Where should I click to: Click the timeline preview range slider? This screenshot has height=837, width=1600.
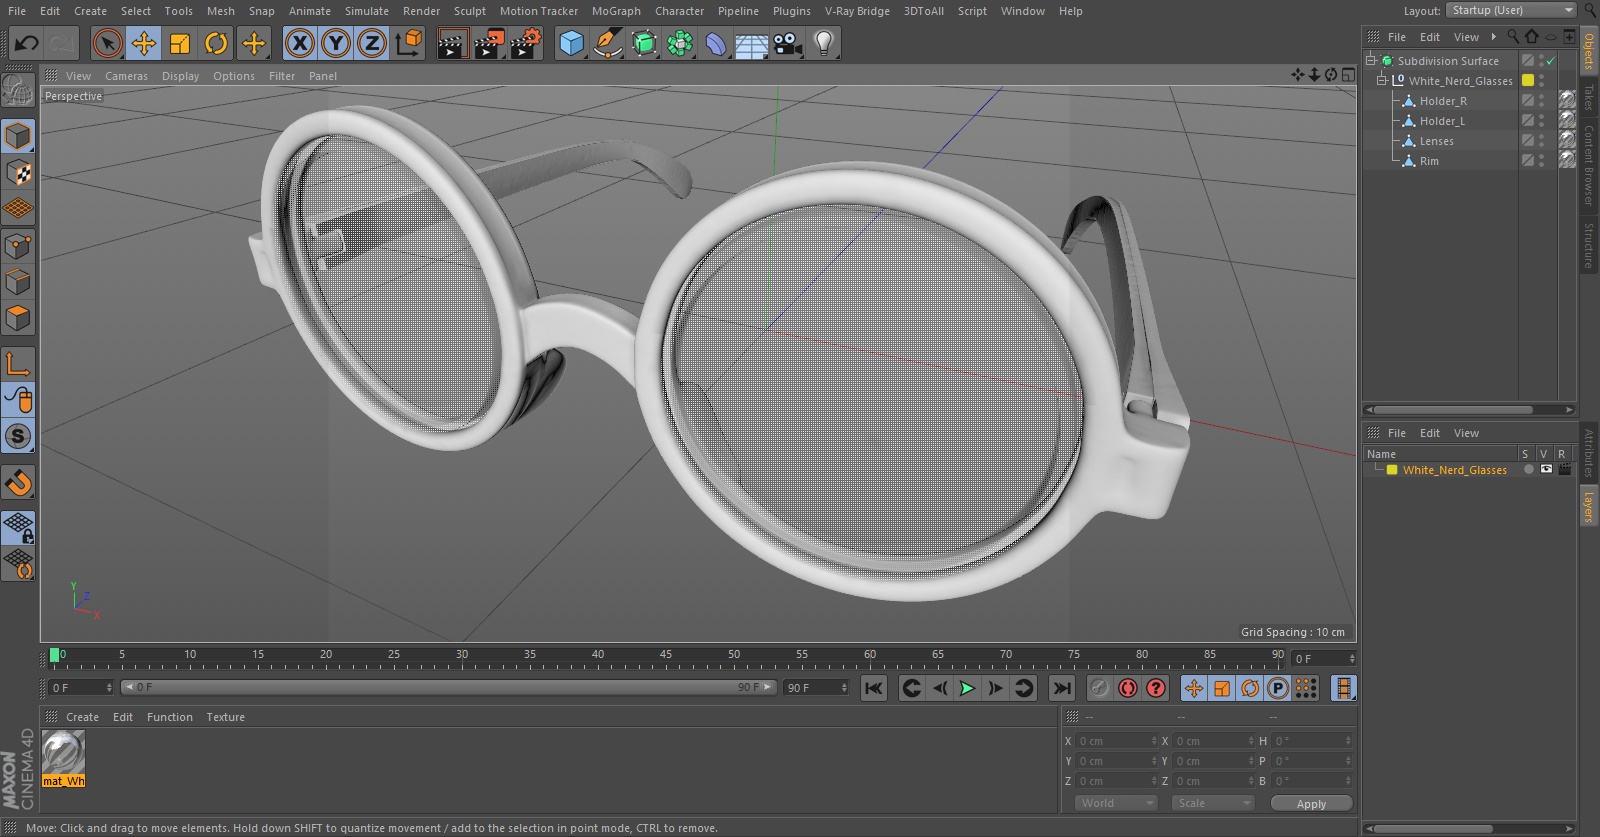point(448,687)
